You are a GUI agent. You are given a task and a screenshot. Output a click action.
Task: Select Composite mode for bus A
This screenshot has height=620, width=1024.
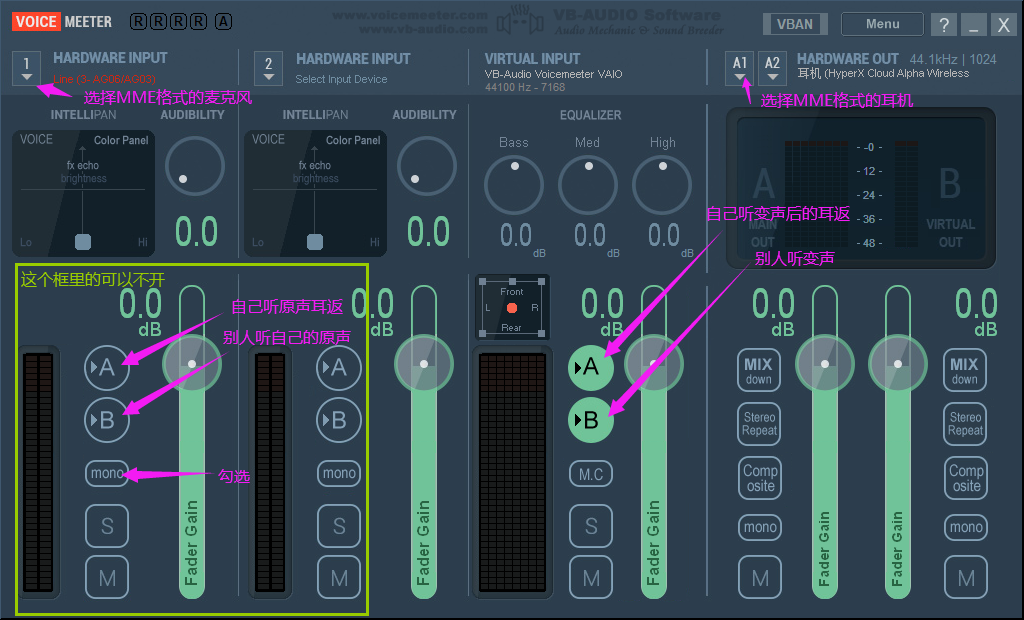pos(760,478)
